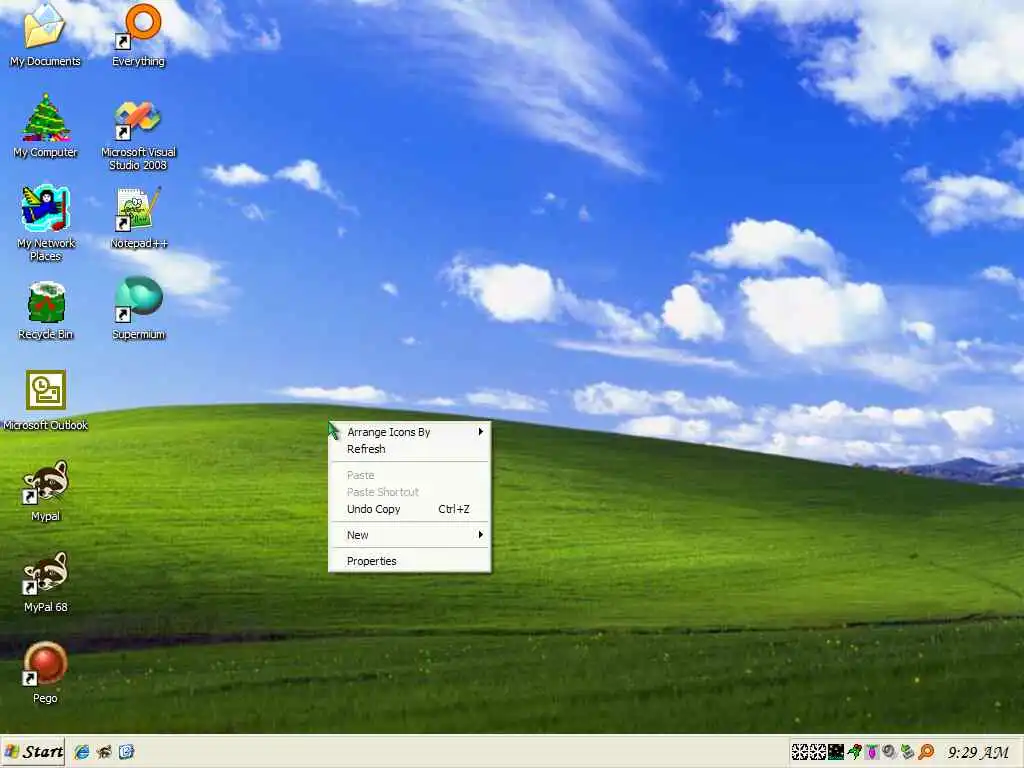Select the Pego red ball shortcut
This screenshot has height=768, width=1024.
pyautogui.click(x=45, y=673)
